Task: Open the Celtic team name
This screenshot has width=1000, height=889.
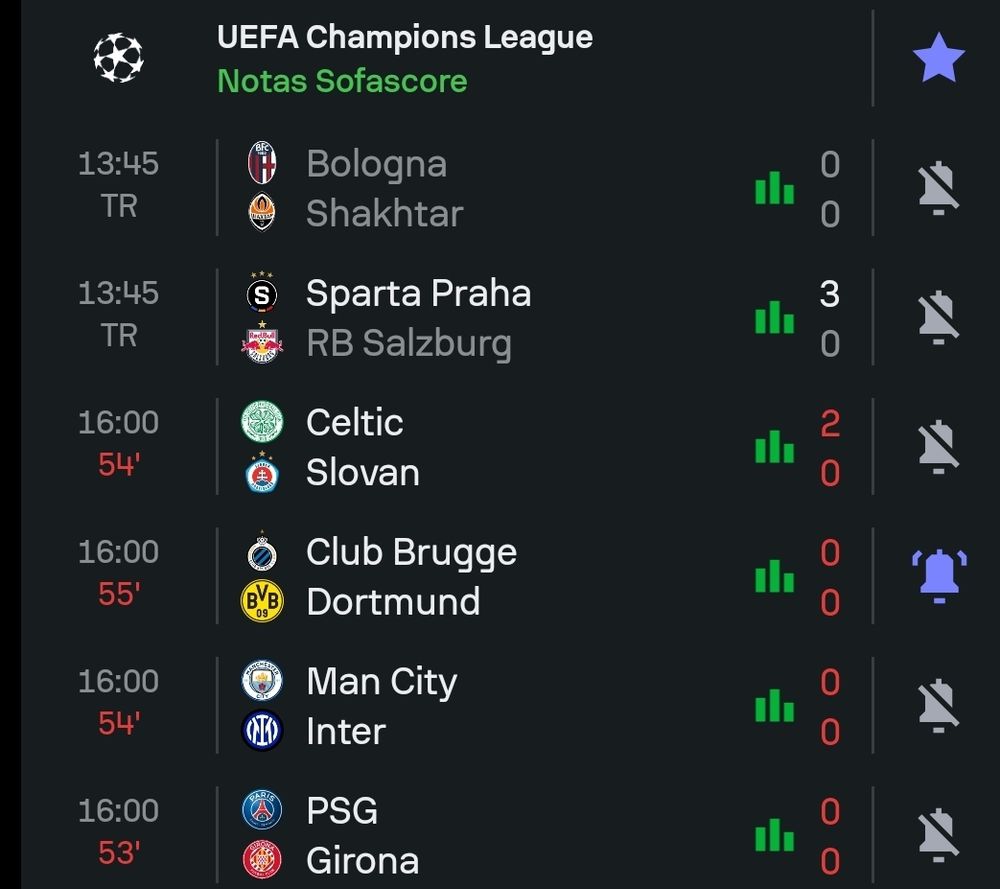Action: 354,422
